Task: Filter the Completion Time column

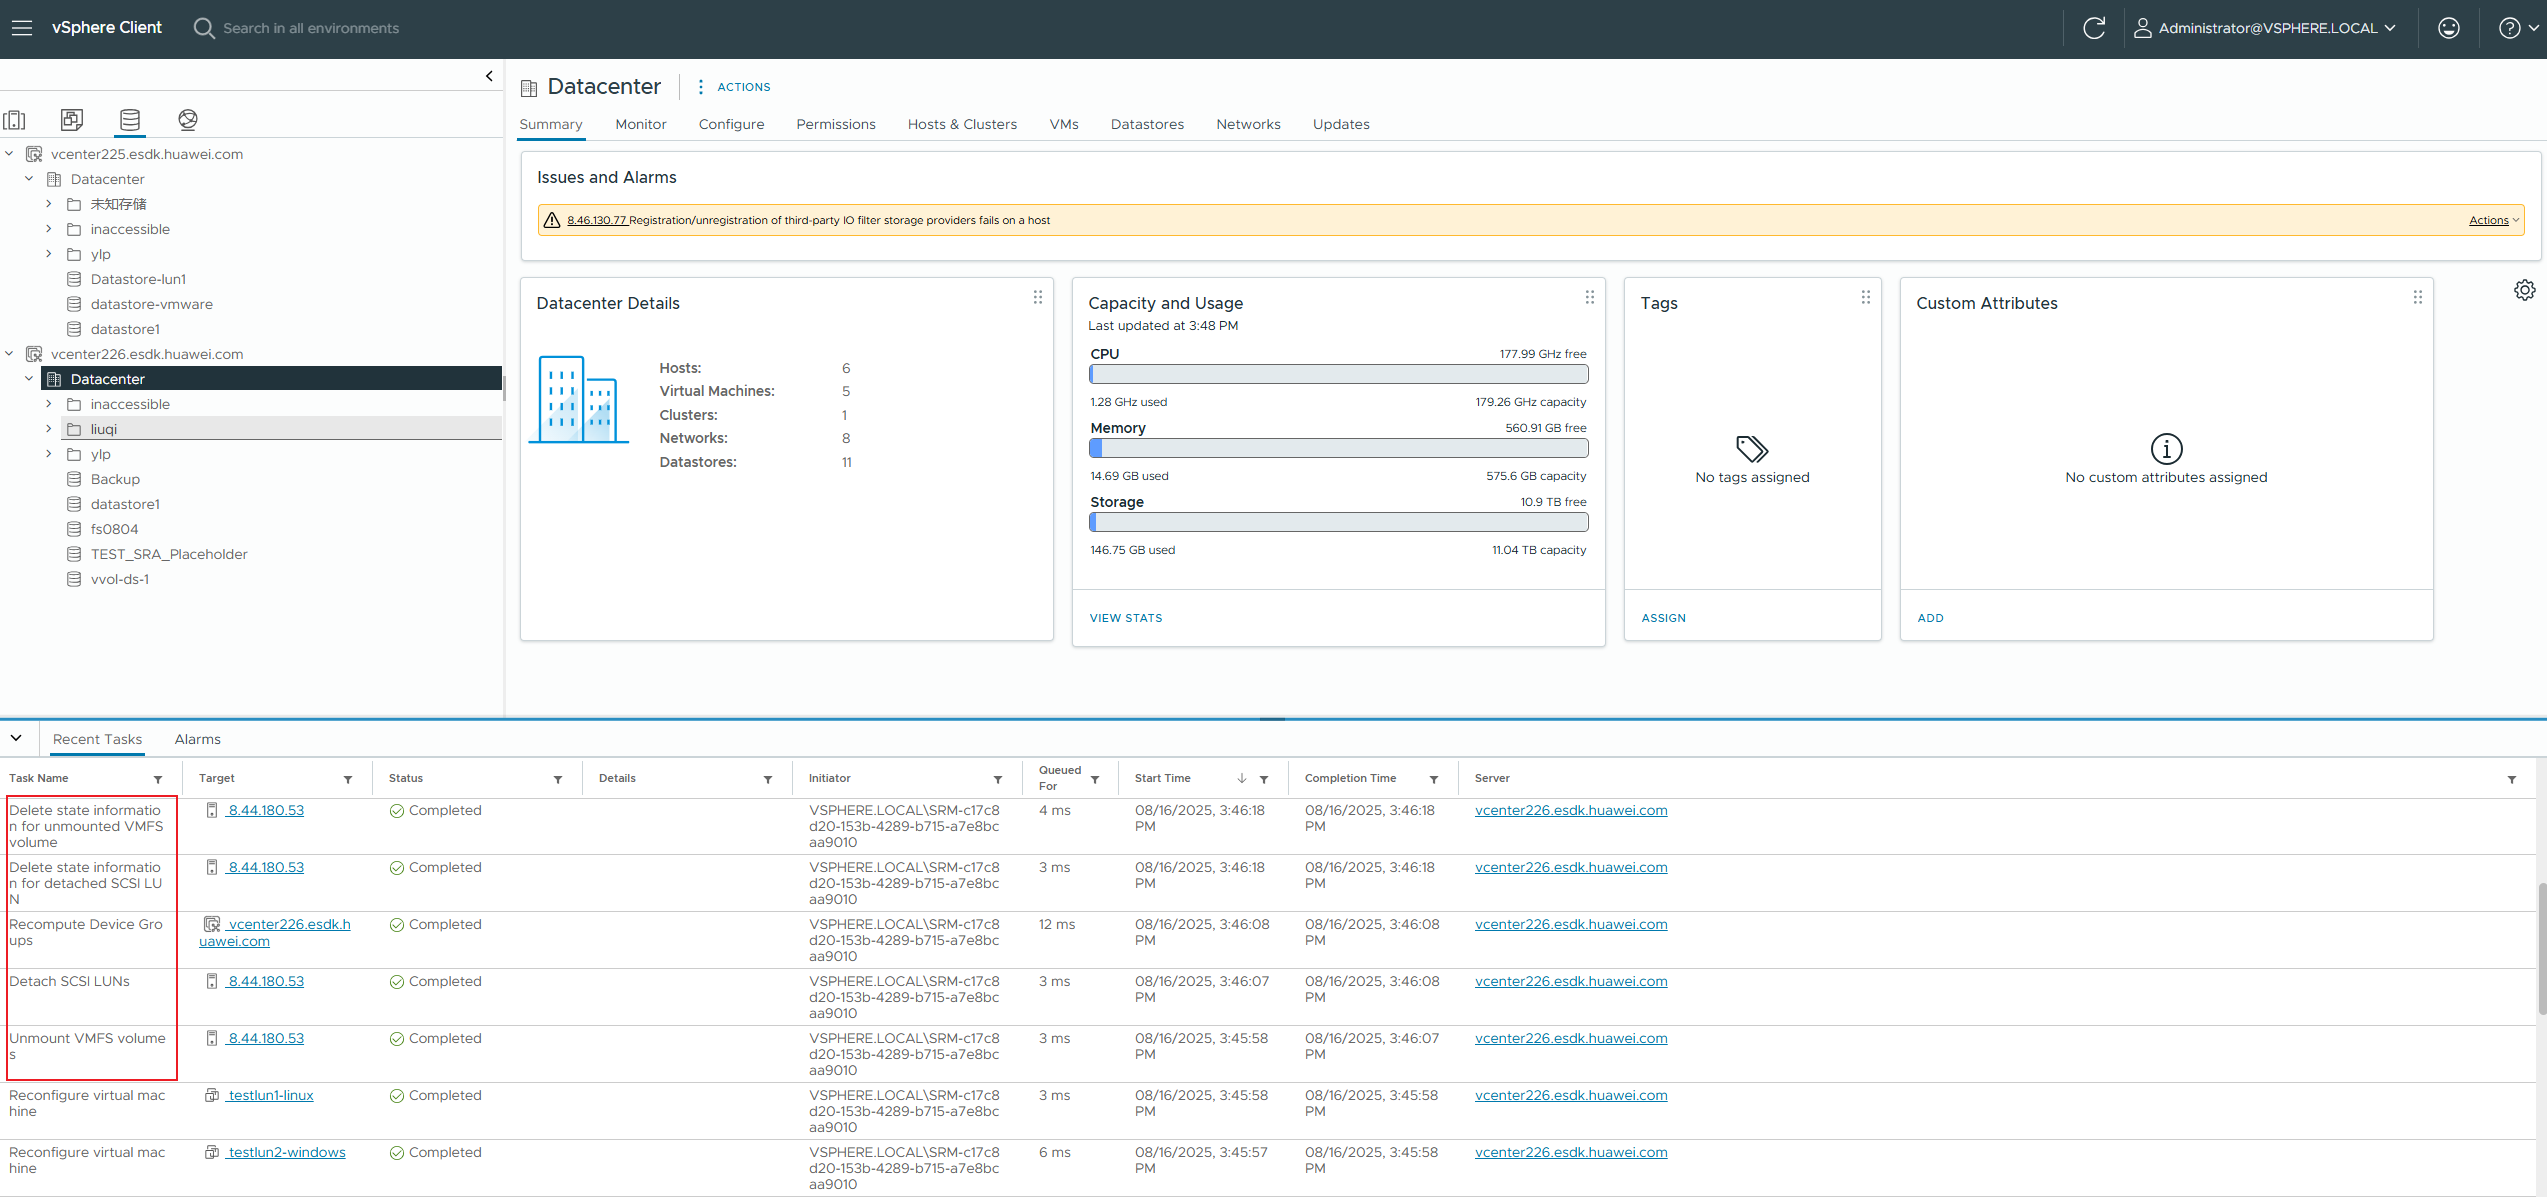Action: (x=1434, y=779)
